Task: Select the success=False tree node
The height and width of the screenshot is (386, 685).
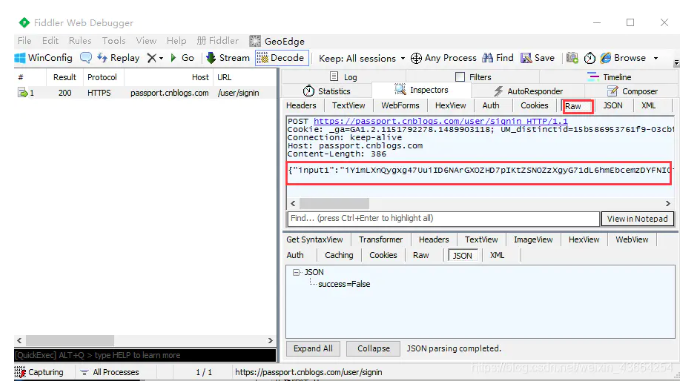Action: coord(344,284)
